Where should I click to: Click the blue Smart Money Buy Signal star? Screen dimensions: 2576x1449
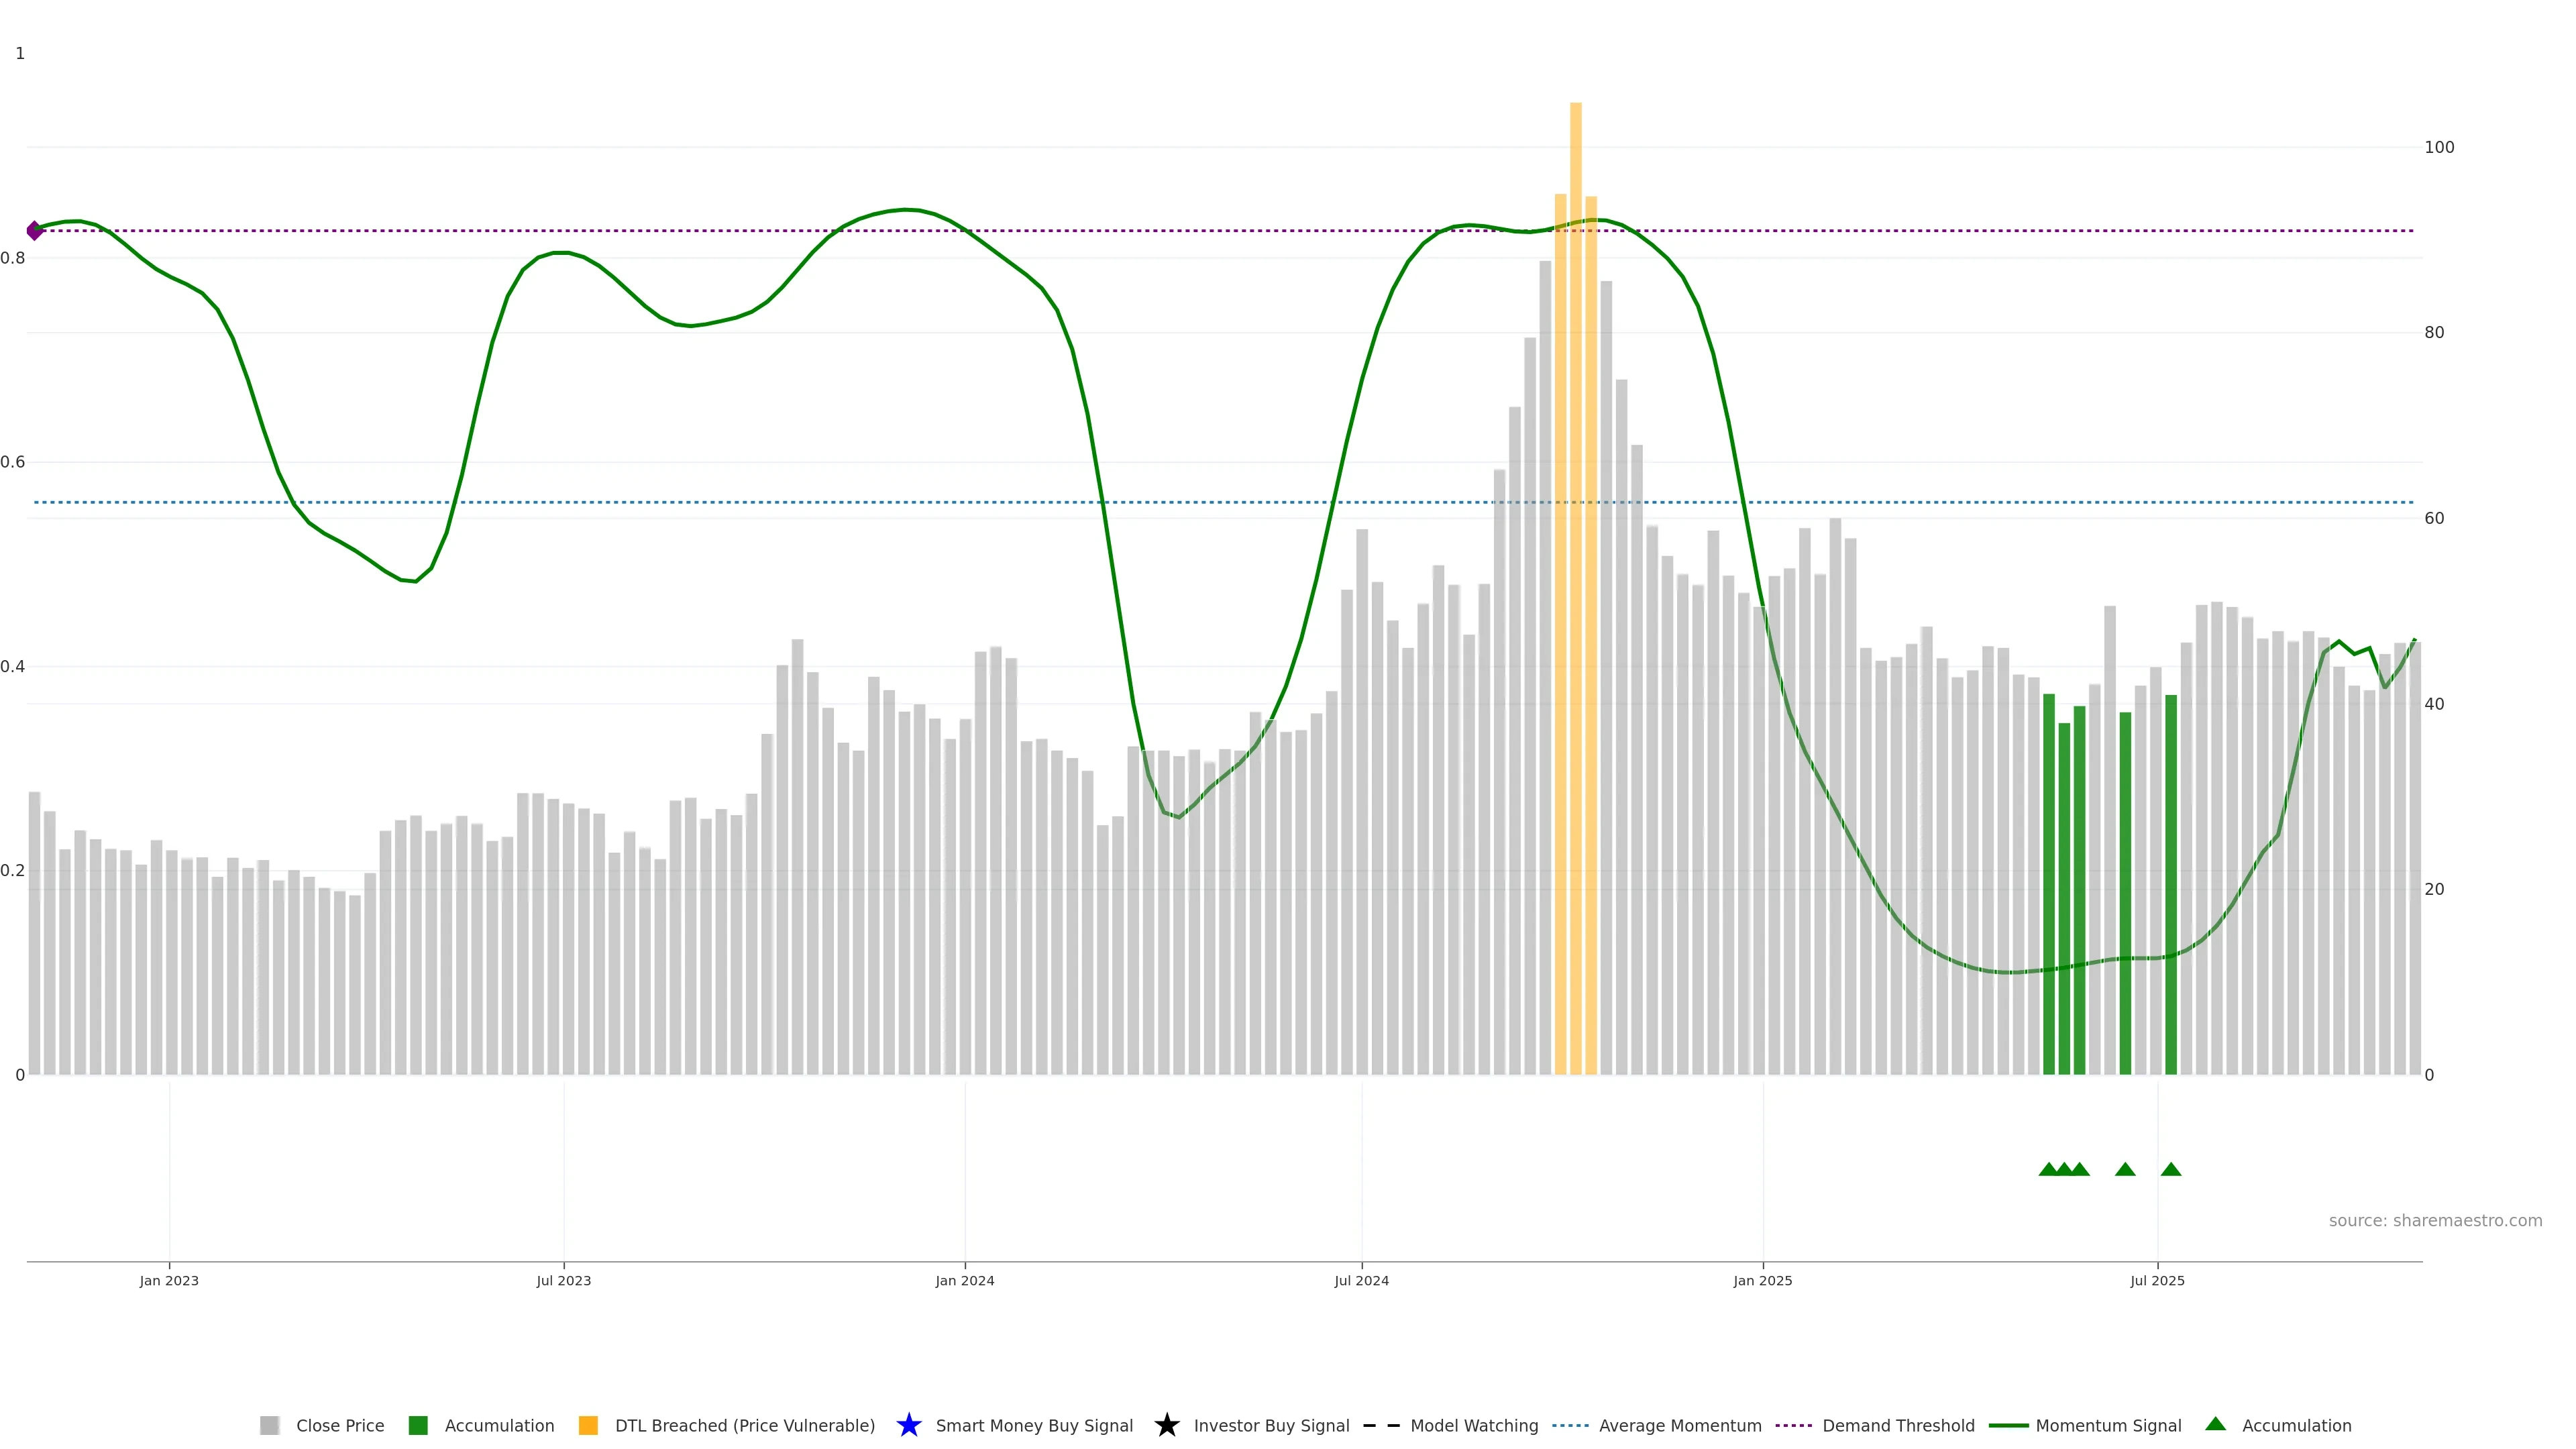[x=908, y=1425]
